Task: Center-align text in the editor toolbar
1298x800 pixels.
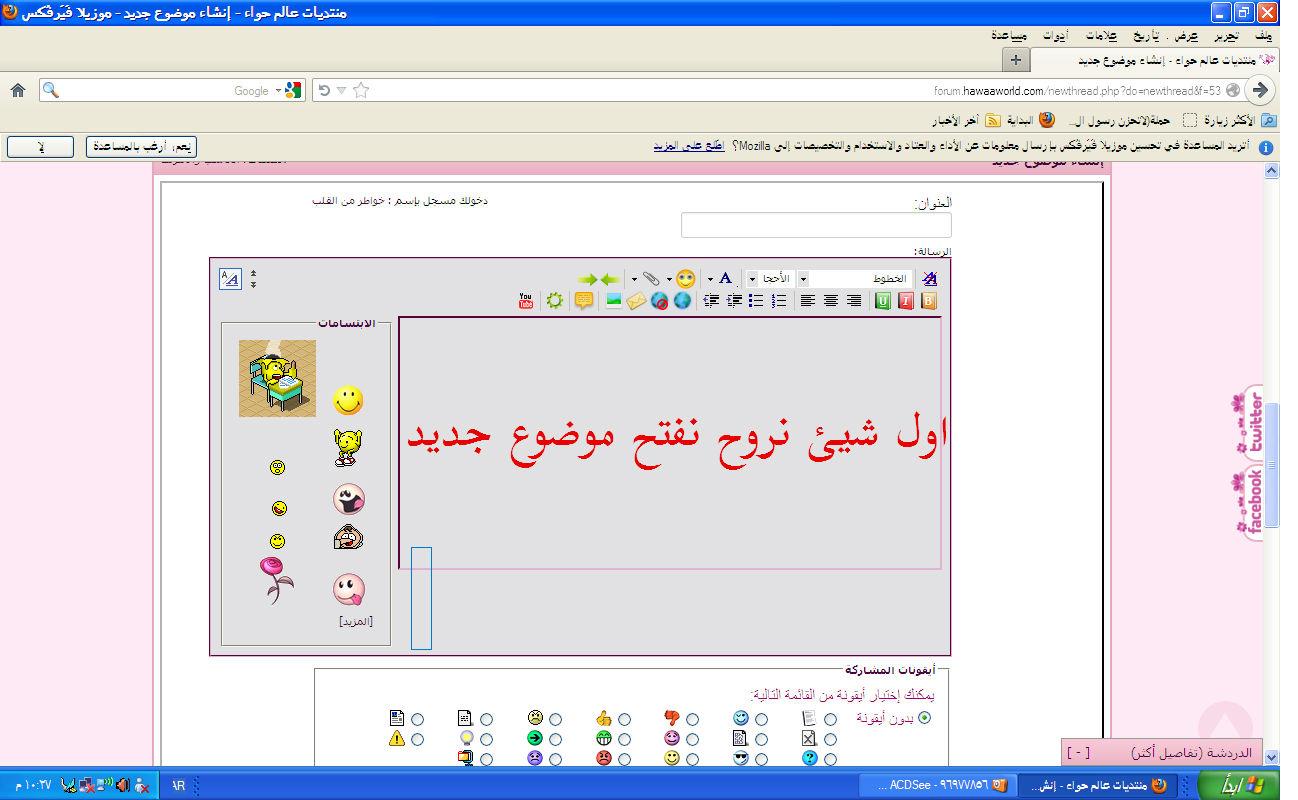Action: 830,300
